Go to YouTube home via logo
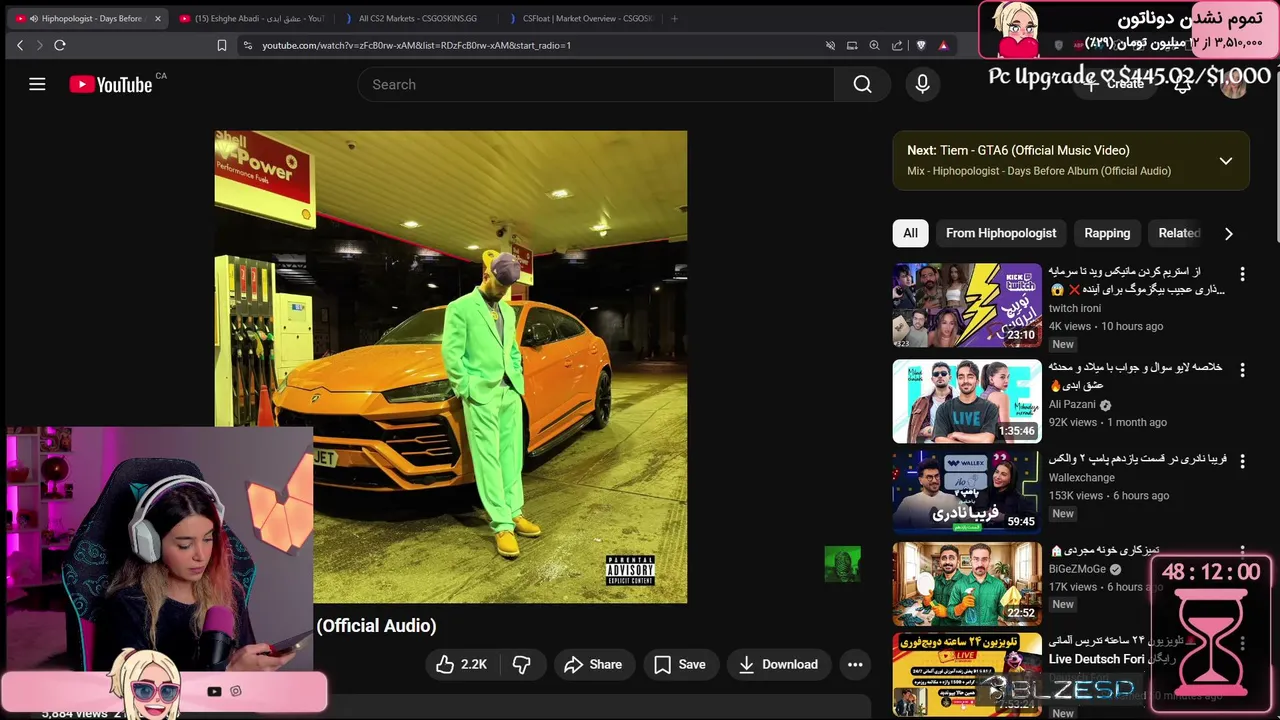This screenshot has height=720, width=1280. pyautogui.click(x=110, y=85)
